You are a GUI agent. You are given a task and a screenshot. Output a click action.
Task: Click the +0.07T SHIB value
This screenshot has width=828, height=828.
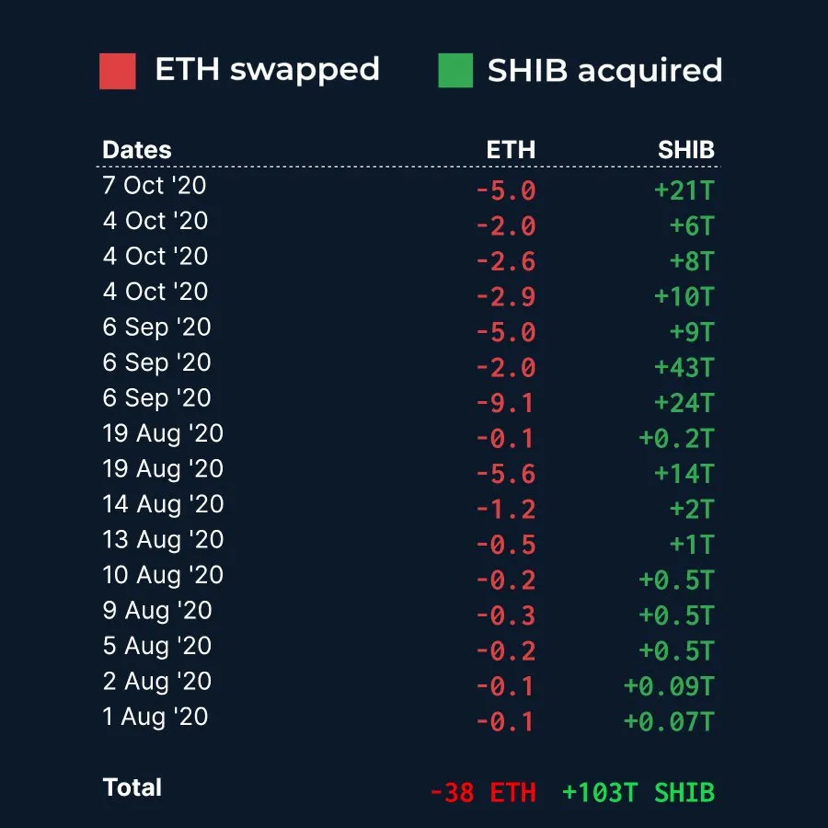(668, 722)
